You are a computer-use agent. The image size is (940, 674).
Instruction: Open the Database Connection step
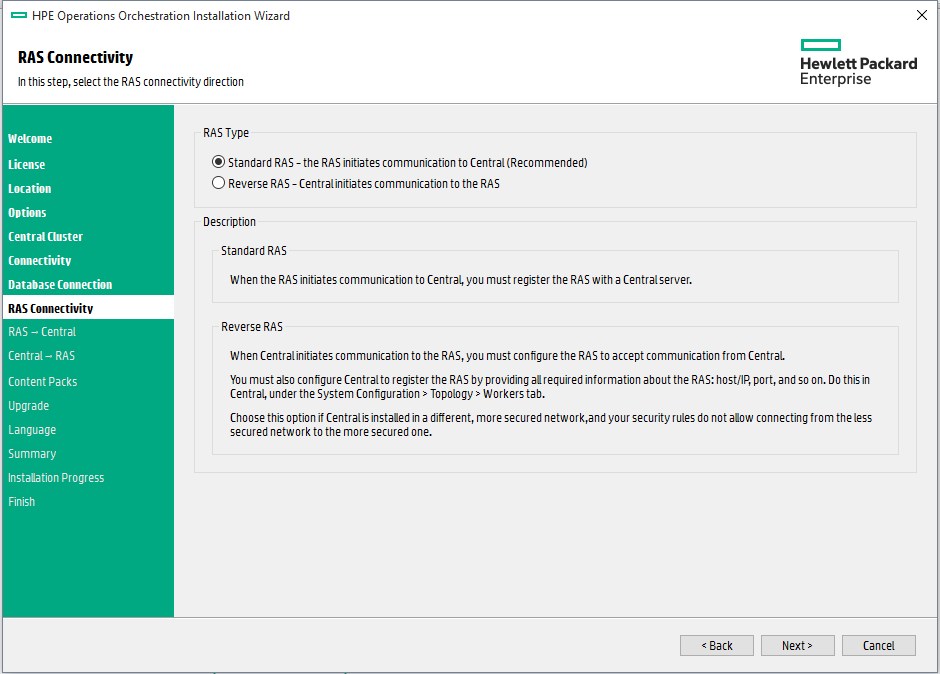(x=60, y=284)
